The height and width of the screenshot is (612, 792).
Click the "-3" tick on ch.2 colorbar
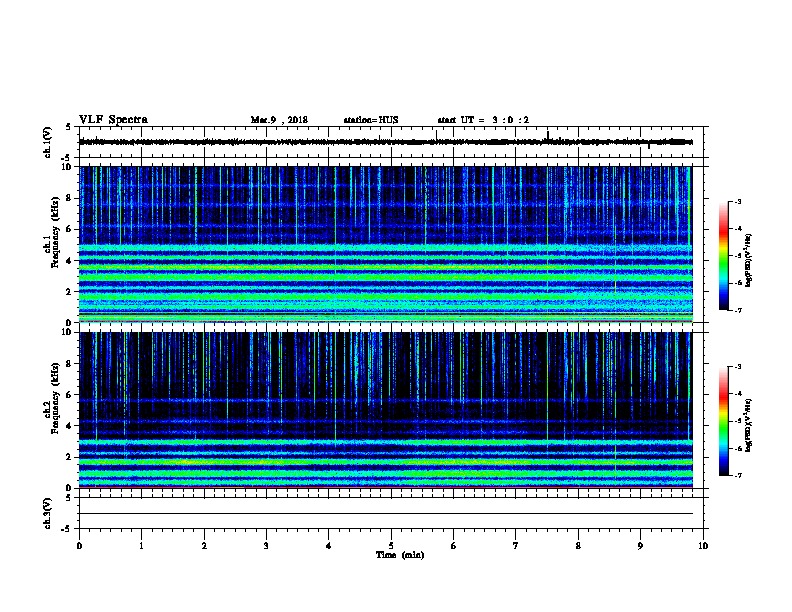(738, 367)
